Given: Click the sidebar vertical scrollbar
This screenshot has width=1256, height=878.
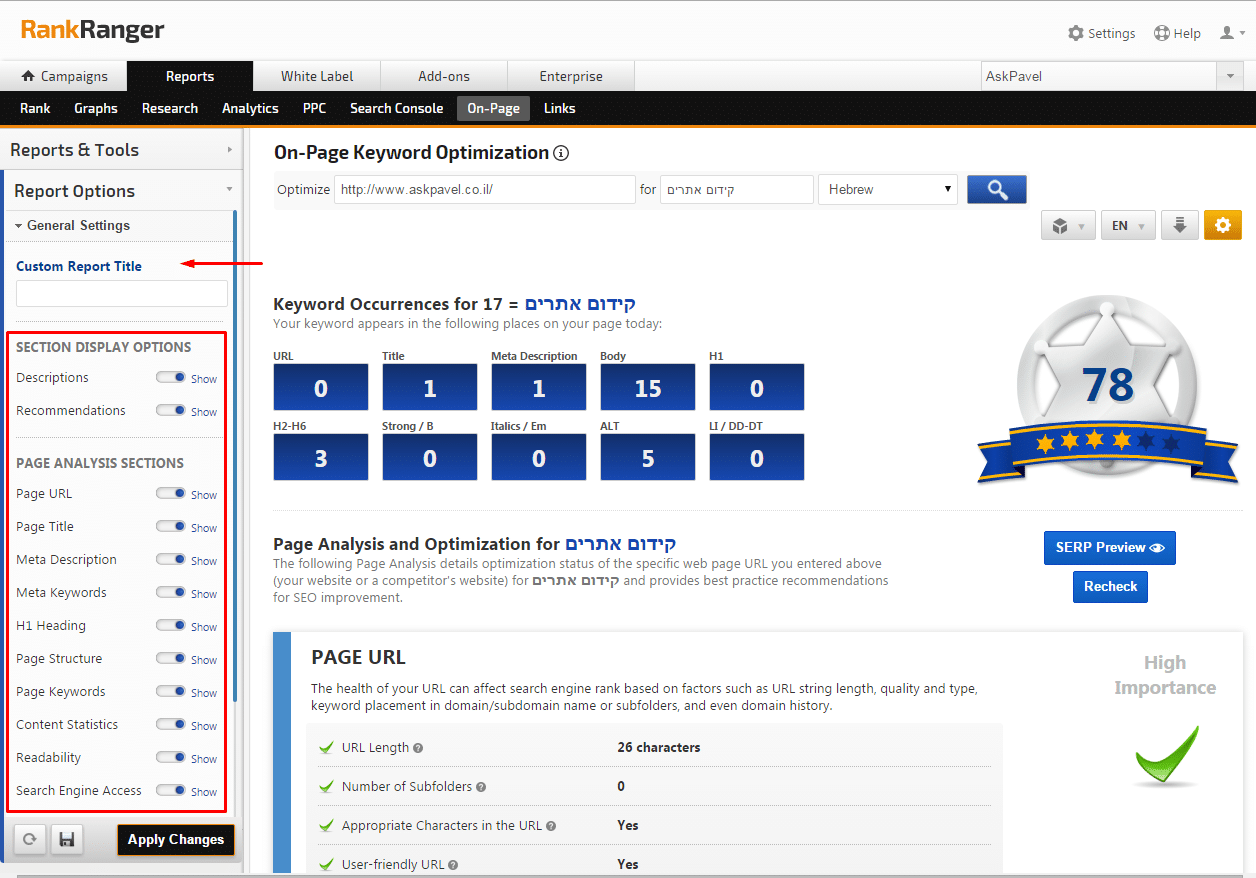Looking at the screenshot, I should tap(235, 455).
